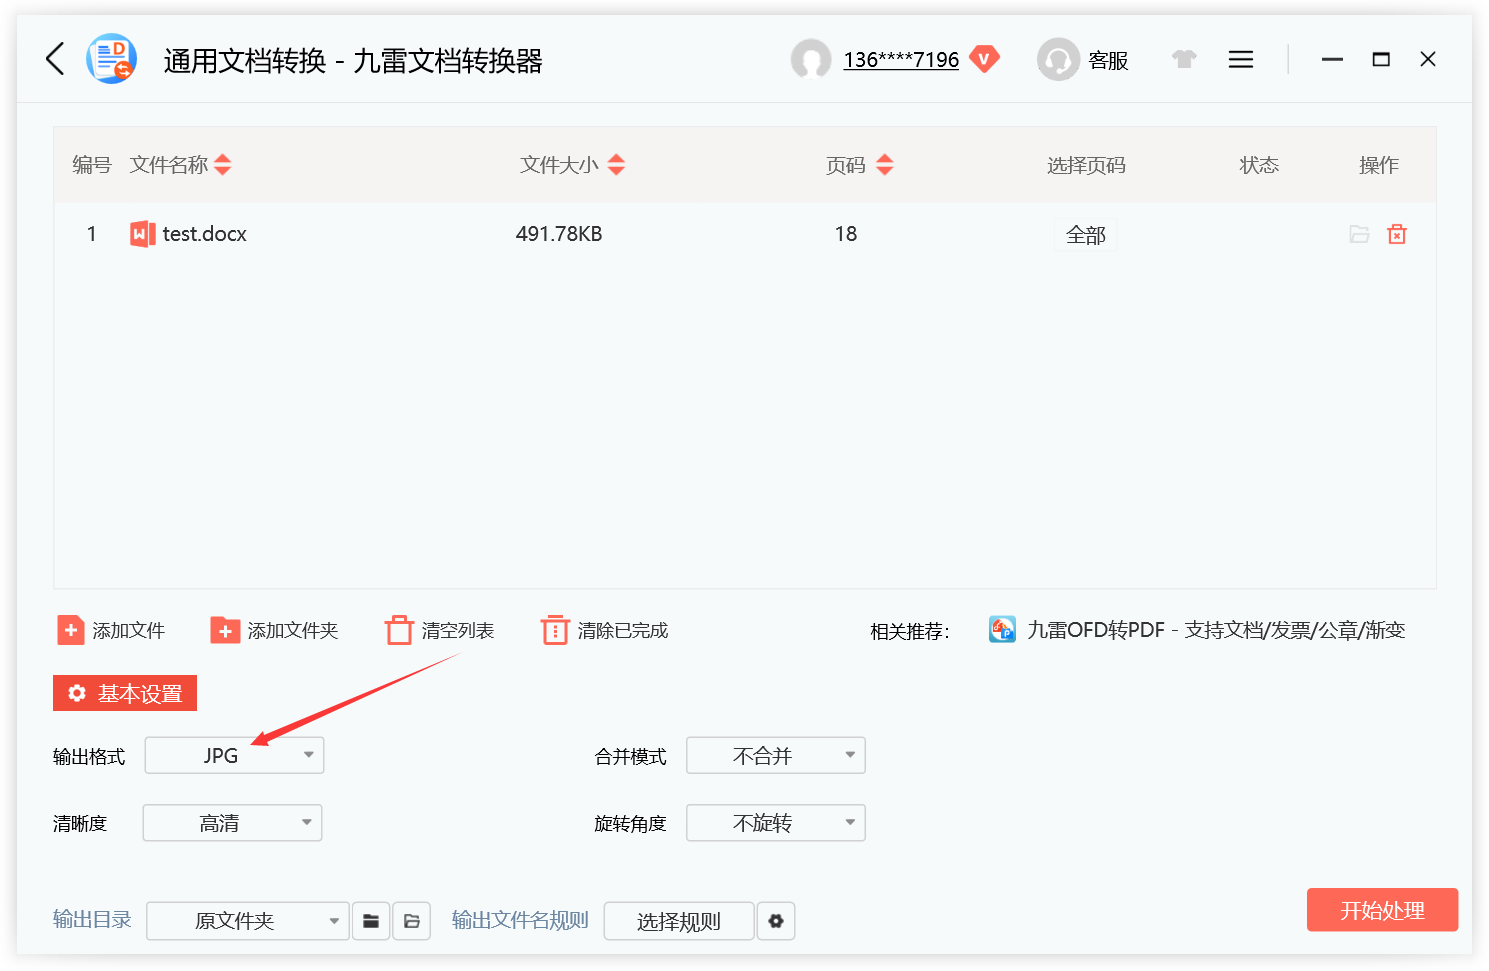Click the 清晰度 label
The image size is (1489, 971).
80,823
